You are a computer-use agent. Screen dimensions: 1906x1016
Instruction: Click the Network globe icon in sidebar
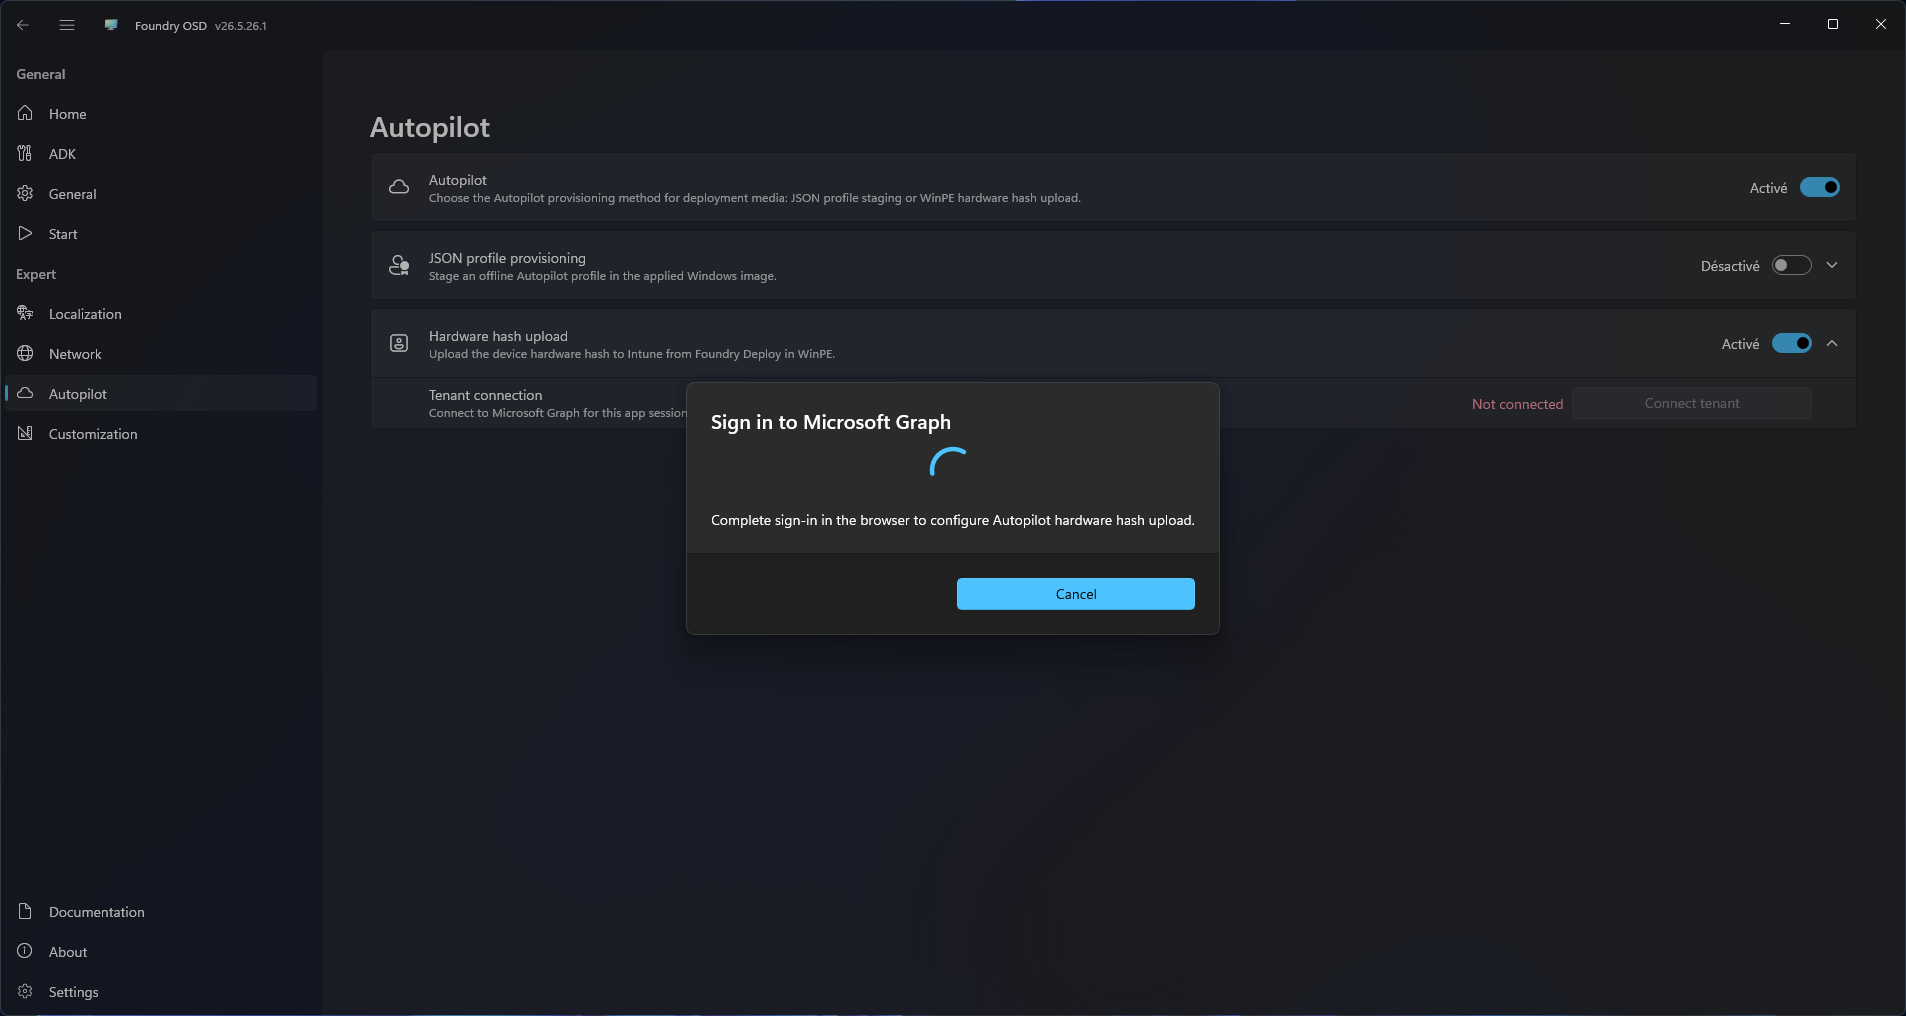[25, 353]
